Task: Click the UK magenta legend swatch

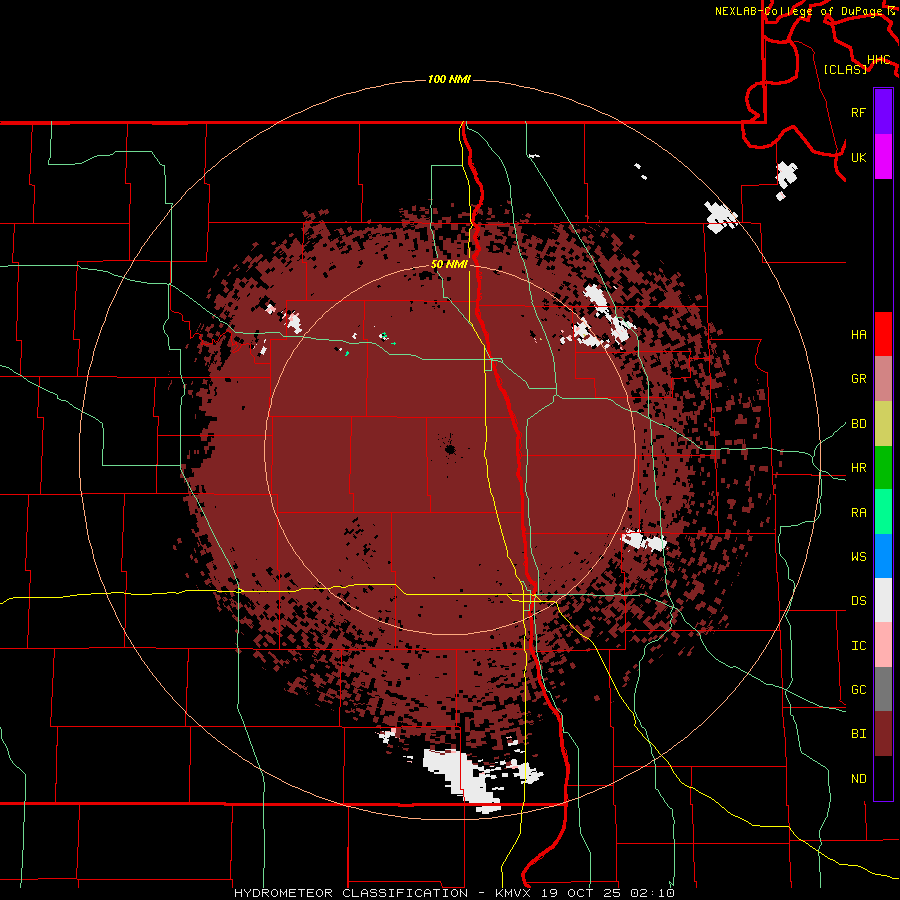Action: 883,157
